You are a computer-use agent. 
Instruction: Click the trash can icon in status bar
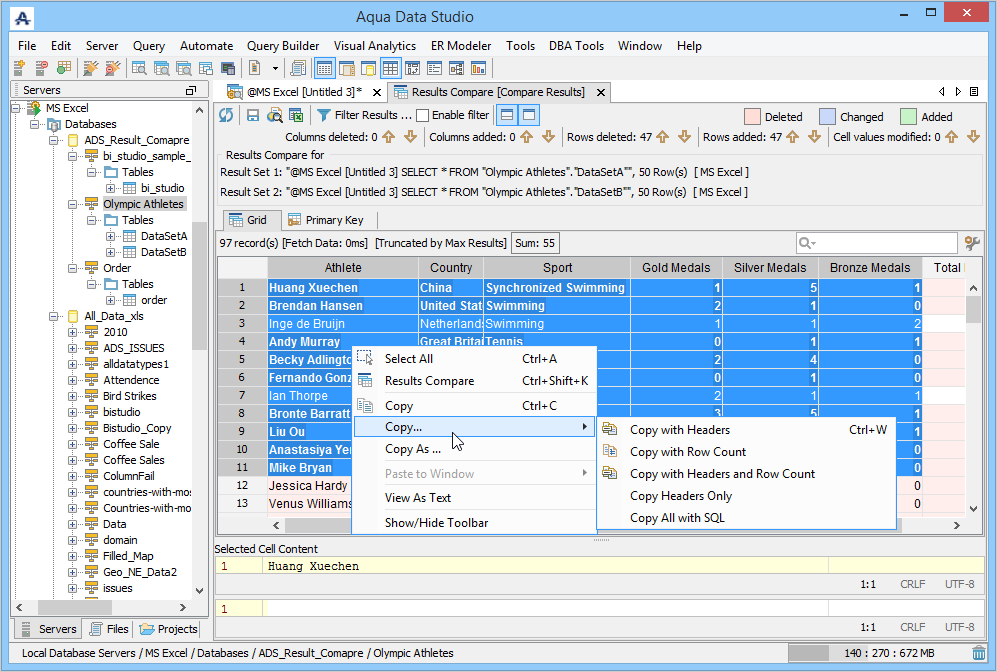978,653
